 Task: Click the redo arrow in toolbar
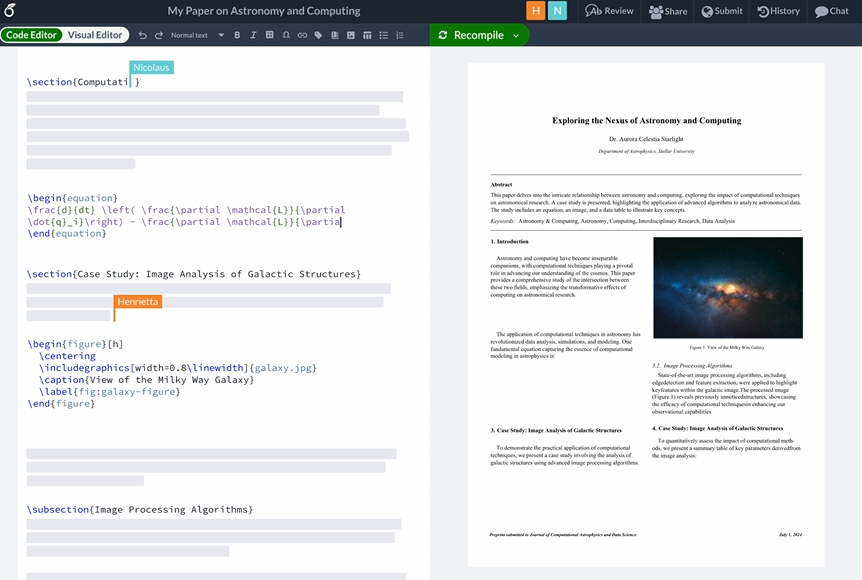158,35
